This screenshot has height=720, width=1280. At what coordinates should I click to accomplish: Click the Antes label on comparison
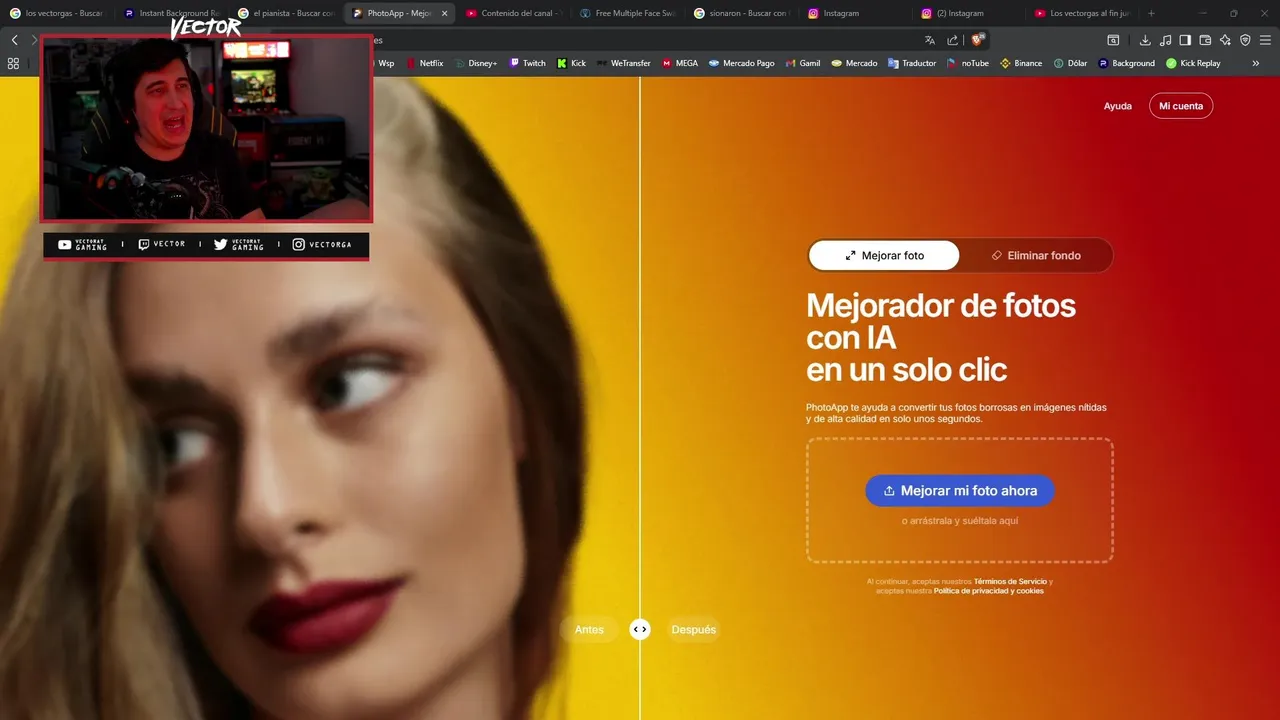coord(589,630)
